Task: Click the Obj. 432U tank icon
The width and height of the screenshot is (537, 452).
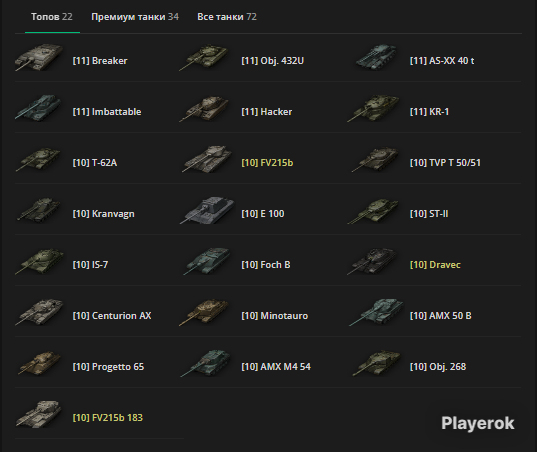Action: tap(203, 57)
